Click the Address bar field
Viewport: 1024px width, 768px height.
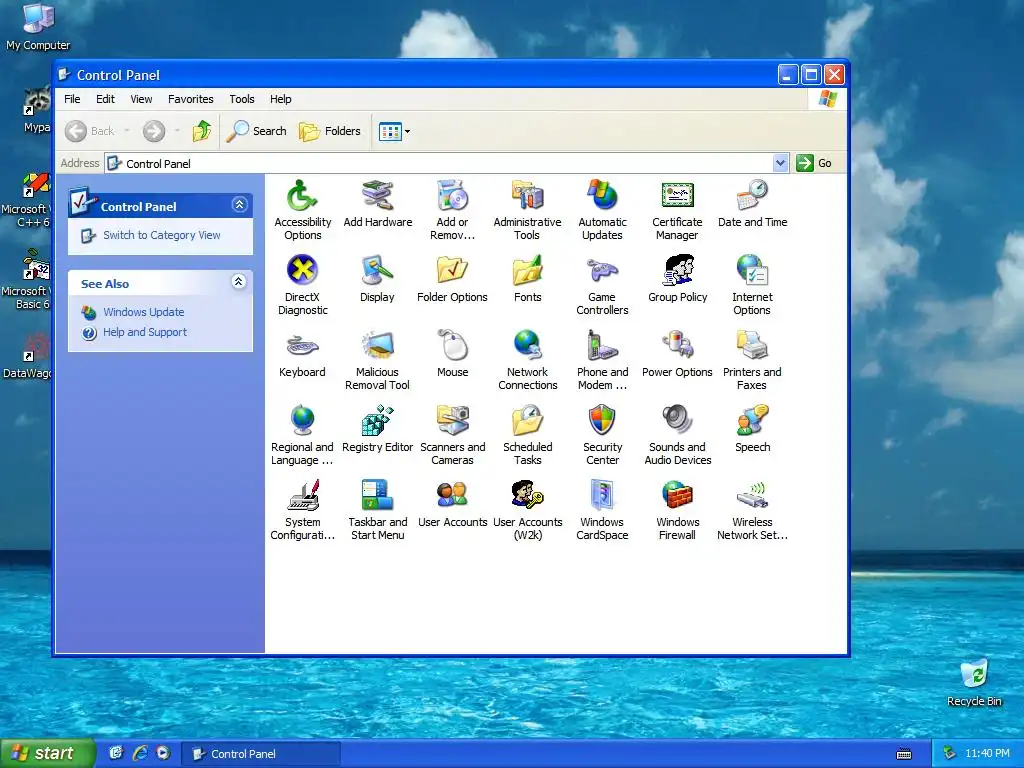click(447, 163)
